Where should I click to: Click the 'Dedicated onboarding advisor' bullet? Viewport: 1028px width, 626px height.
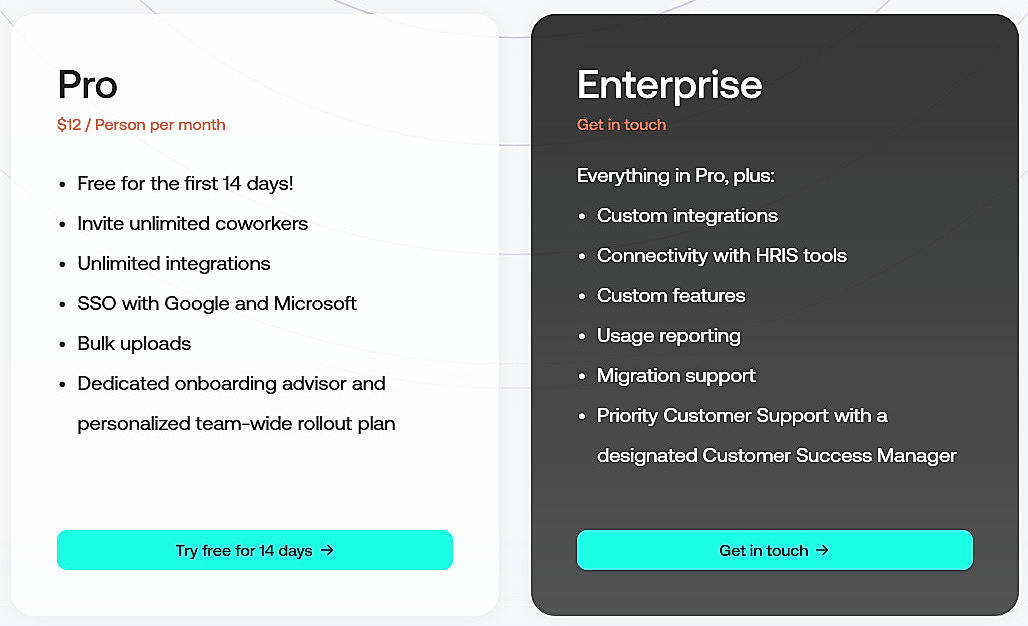[231, 383]
